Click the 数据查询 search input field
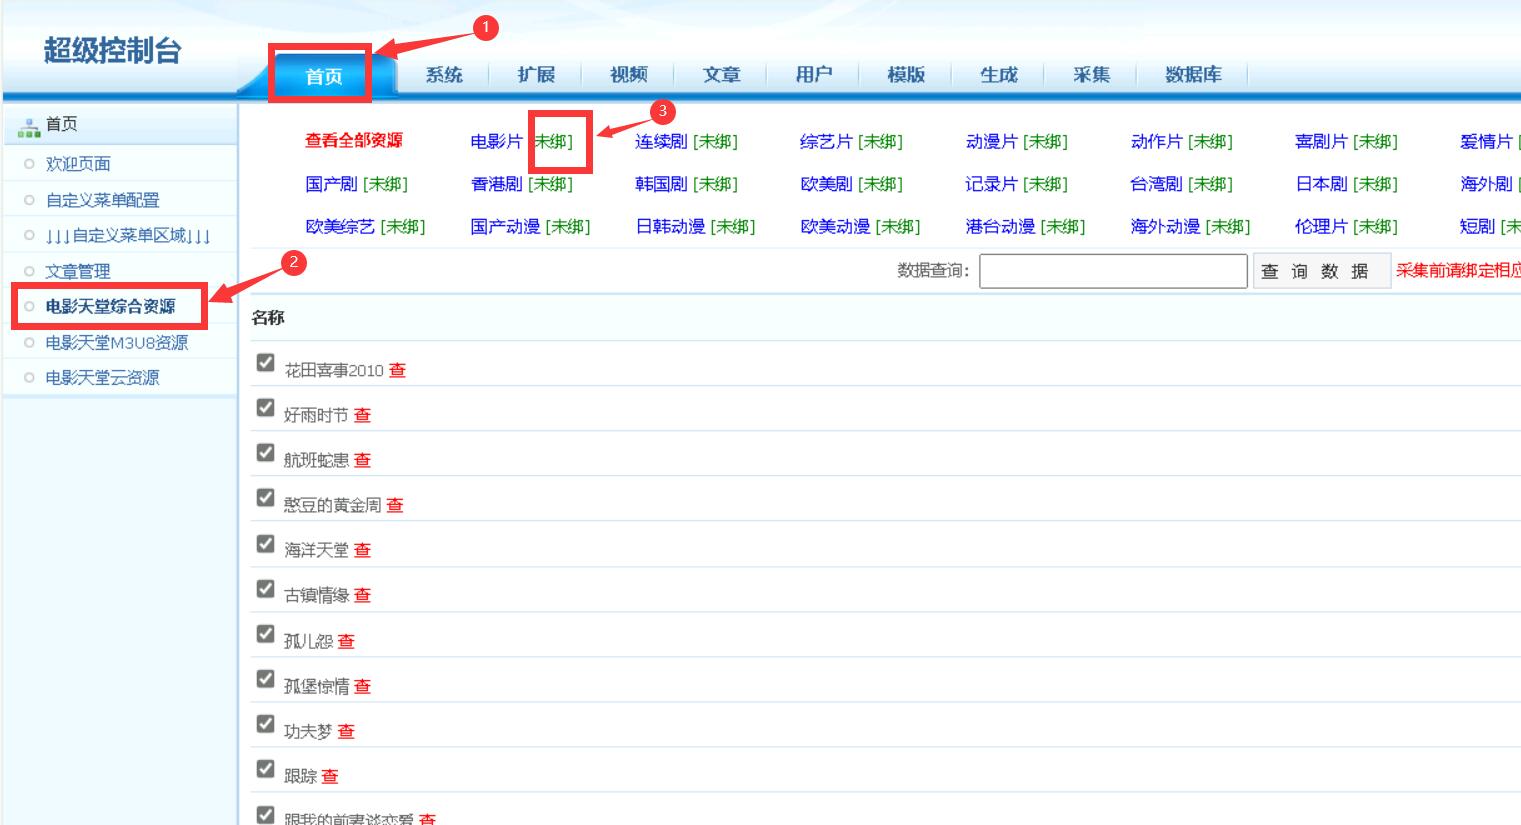Image resolution: width=1521 pixels, height=825 pixels. click(1112, 271)
